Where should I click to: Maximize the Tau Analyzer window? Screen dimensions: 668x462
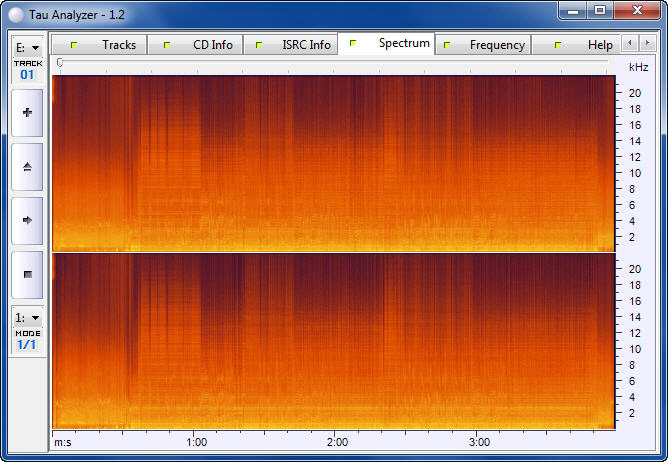coord(600,10)
